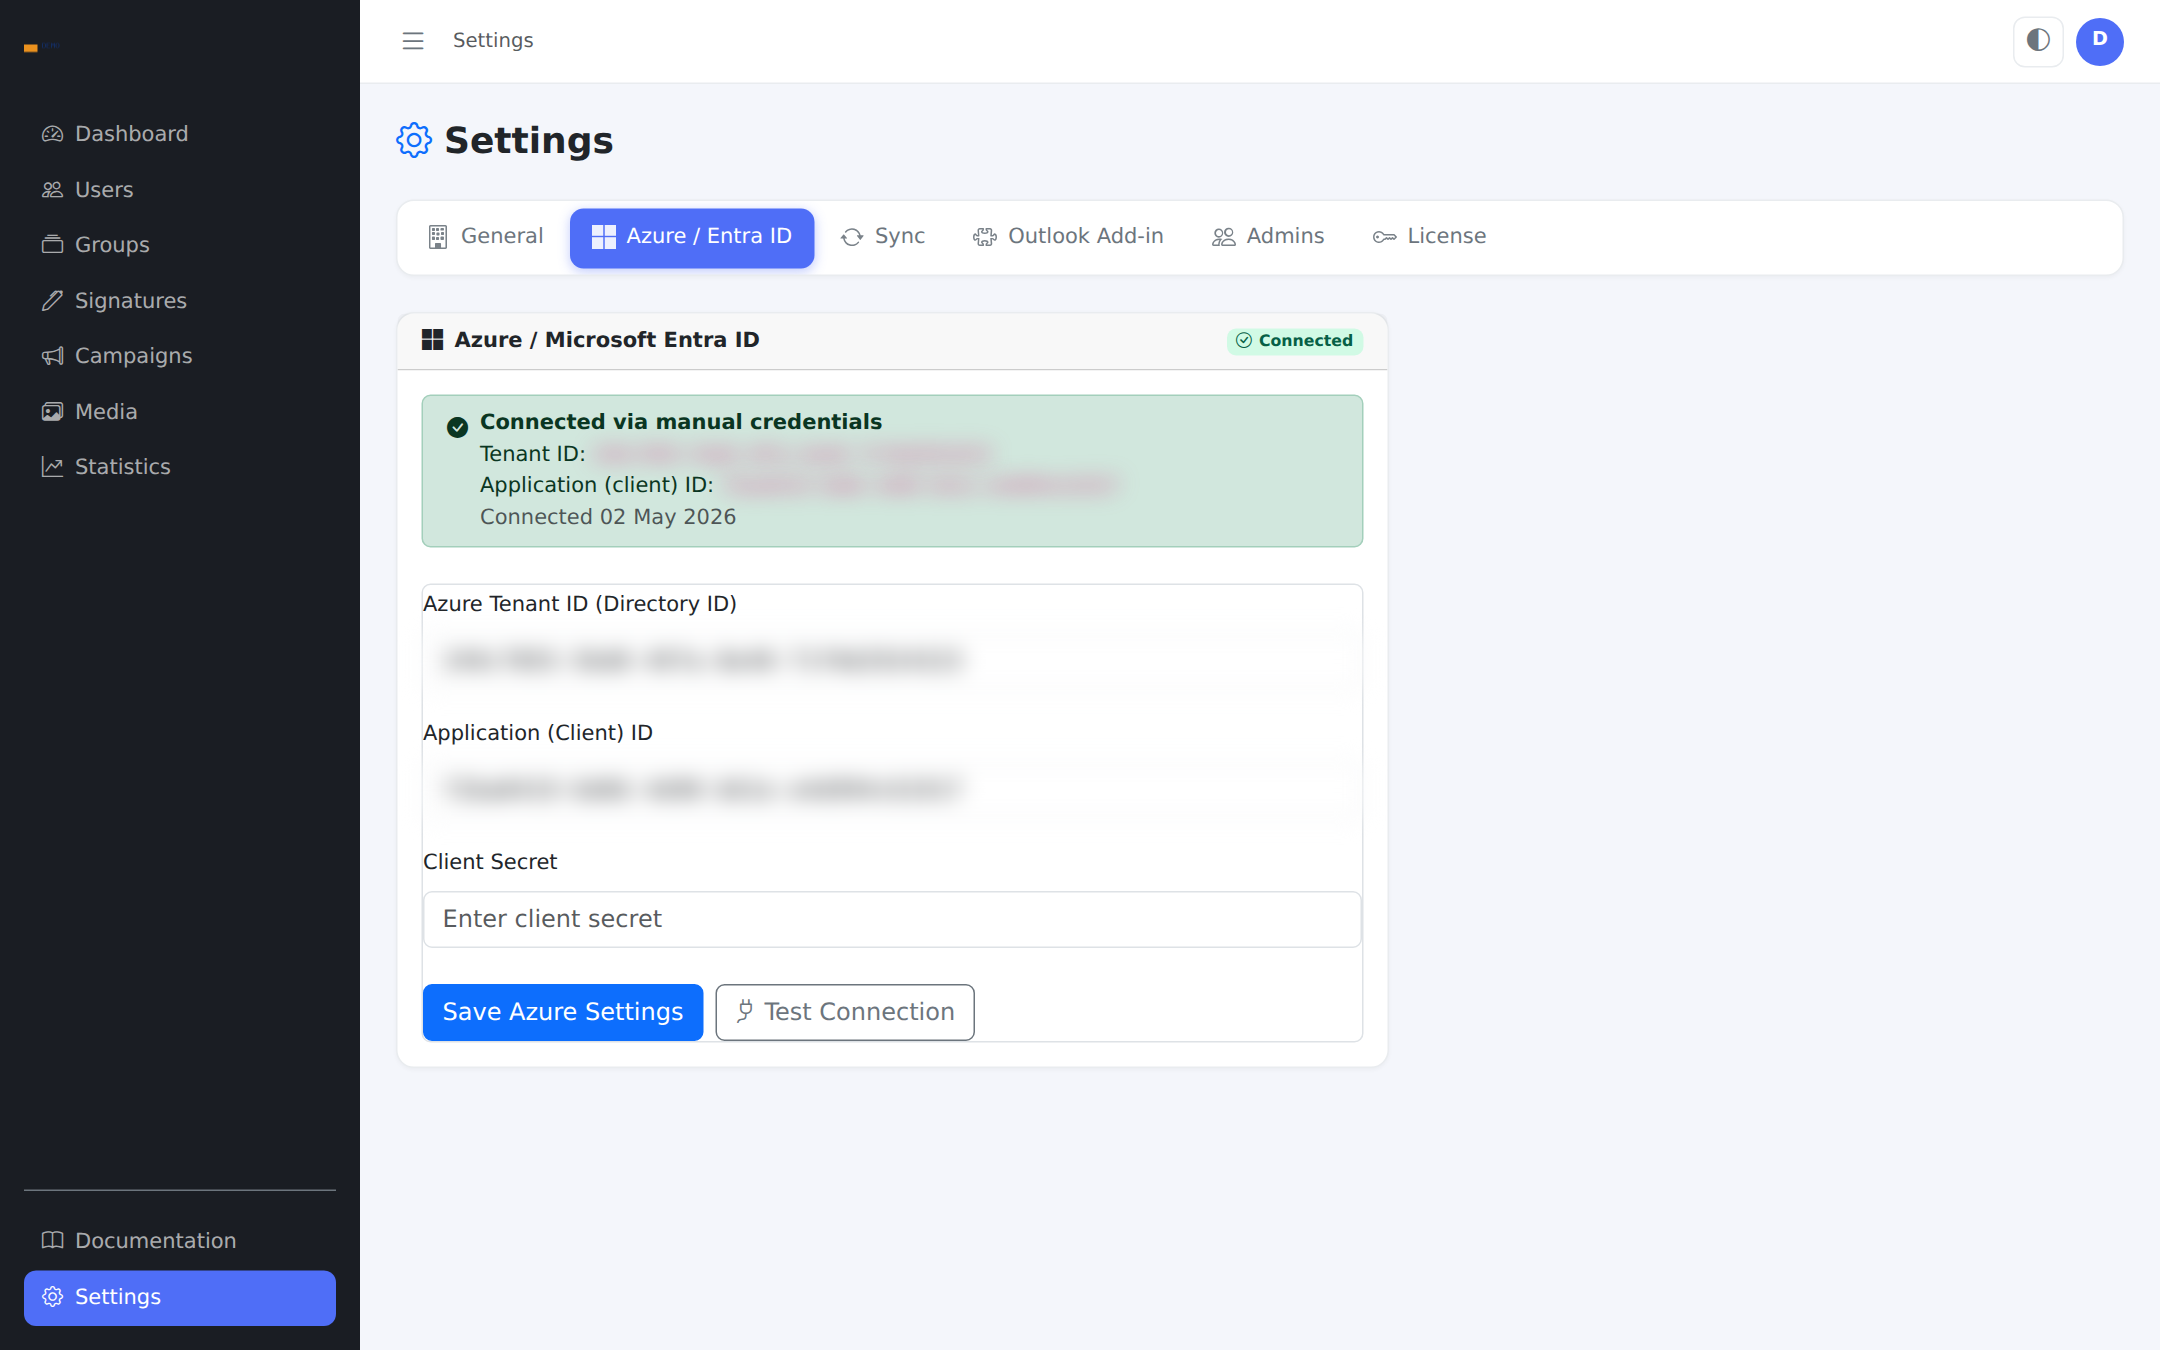This screenshot has height=1350, width=2160.
Task: Open the License tab
Action: point(1429,237)
